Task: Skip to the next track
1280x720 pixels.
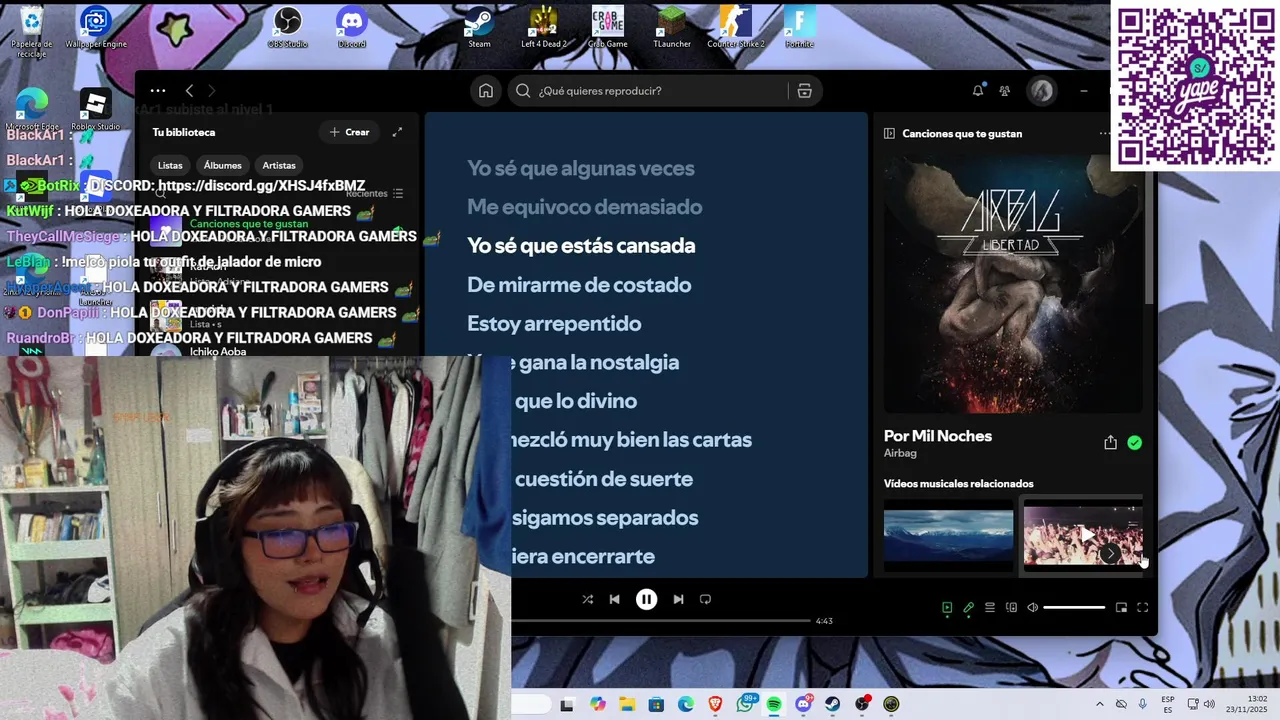Action: [x=678, y=599]
